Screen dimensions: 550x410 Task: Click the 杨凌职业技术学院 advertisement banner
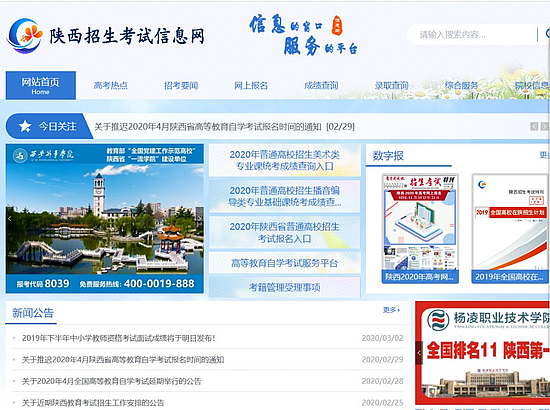point(483,352)
